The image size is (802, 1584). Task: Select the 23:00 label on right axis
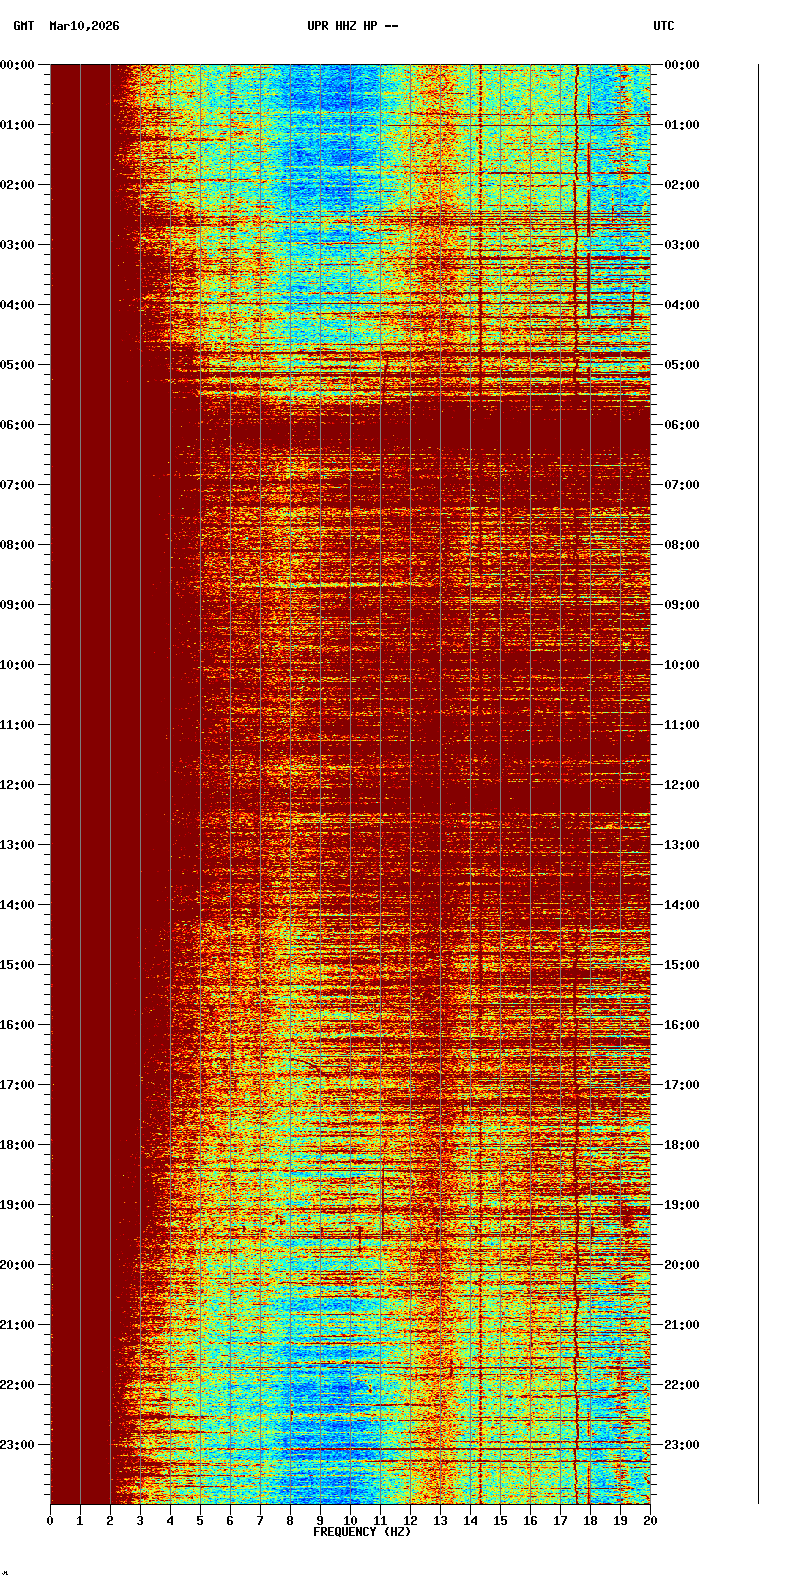point(682,1445)
